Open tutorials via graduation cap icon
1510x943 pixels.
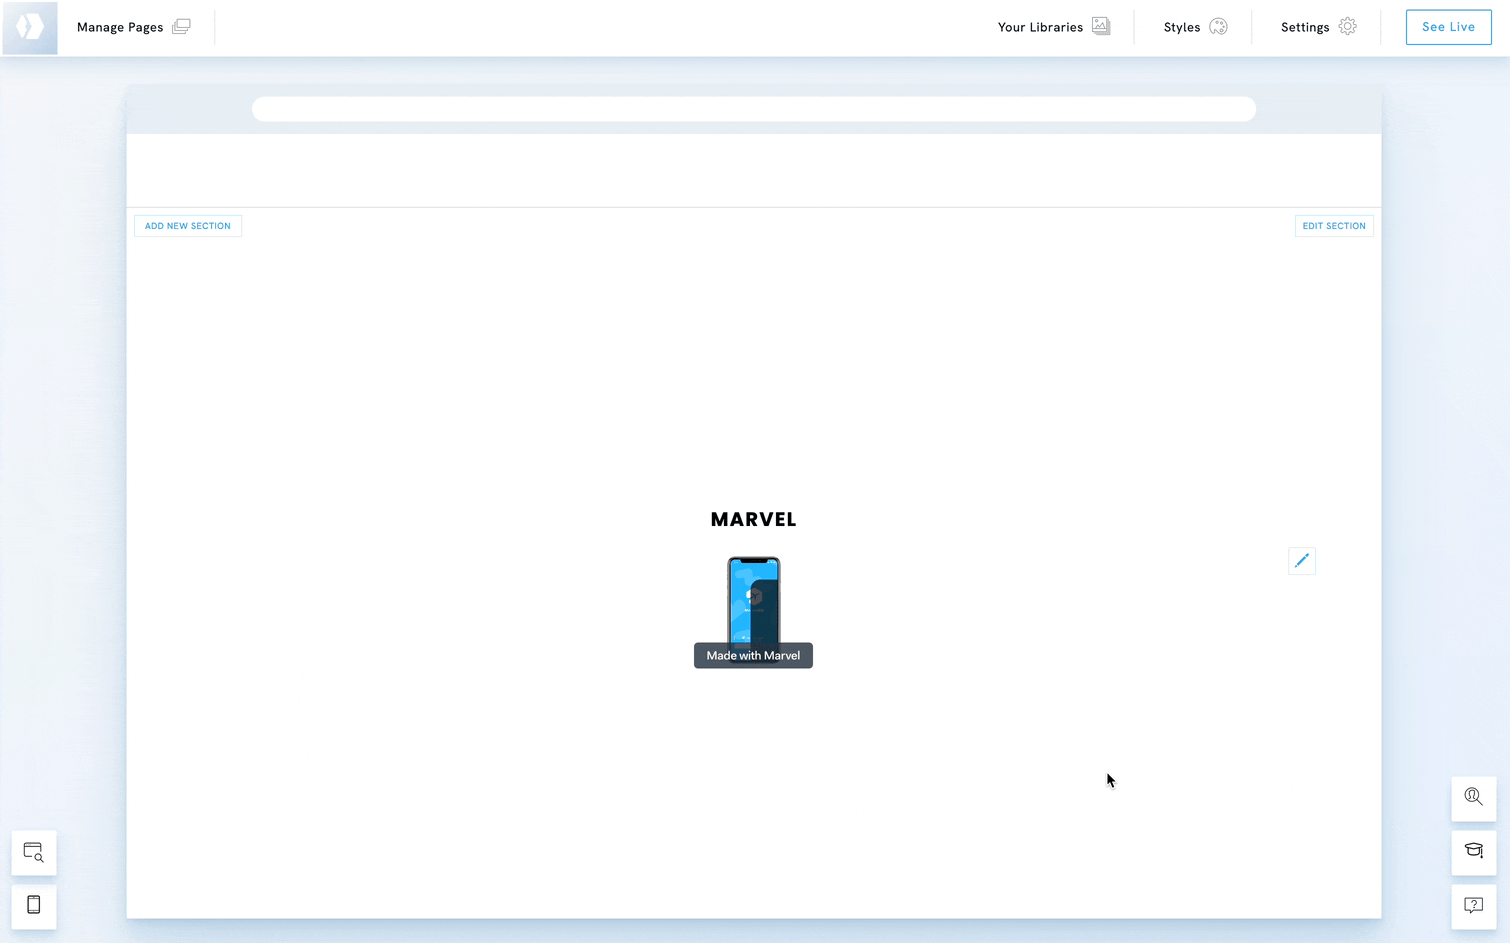(1473, 851)
